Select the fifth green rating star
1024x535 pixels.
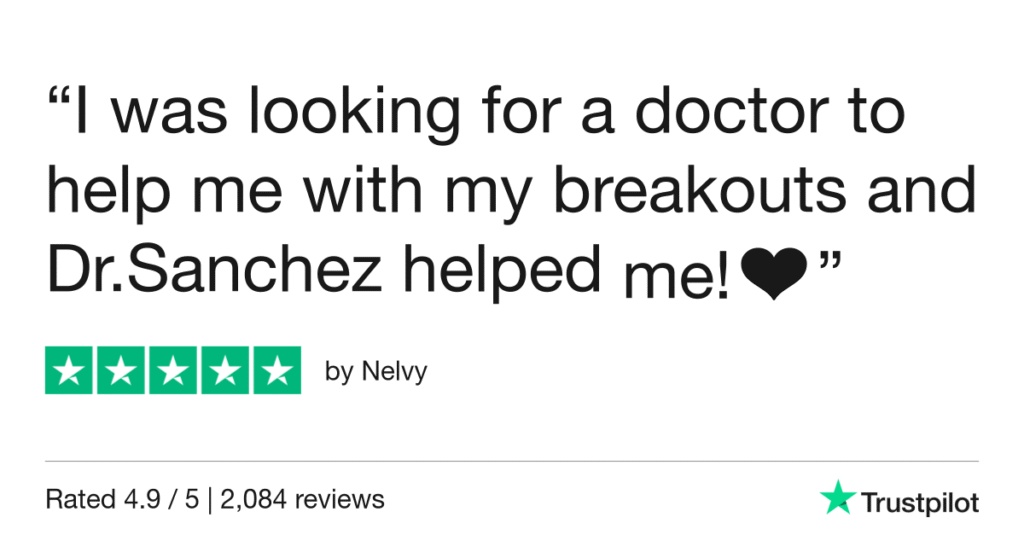pyautogui.click(x=276, y=371)
